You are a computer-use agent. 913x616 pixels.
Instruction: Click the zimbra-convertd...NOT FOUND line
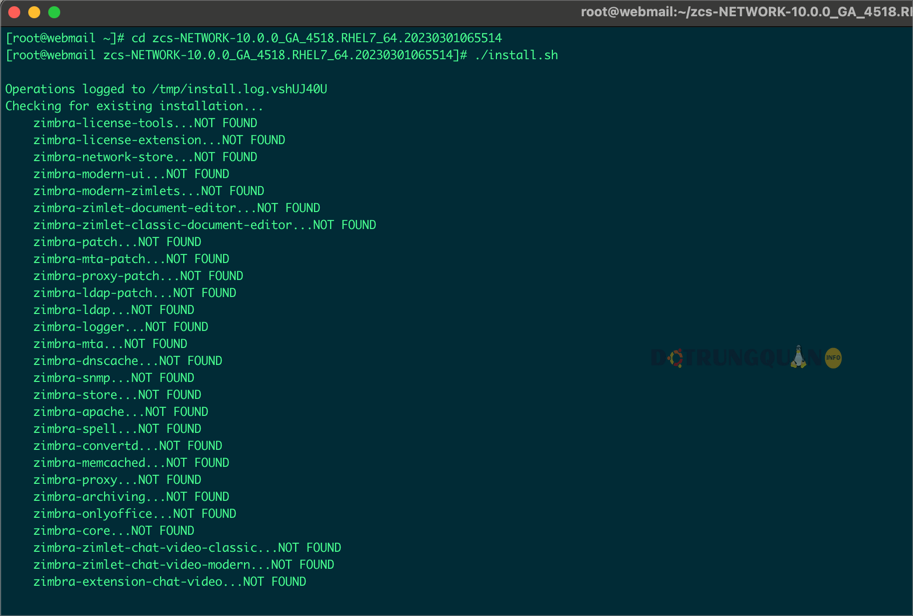[x=128, y=445]
